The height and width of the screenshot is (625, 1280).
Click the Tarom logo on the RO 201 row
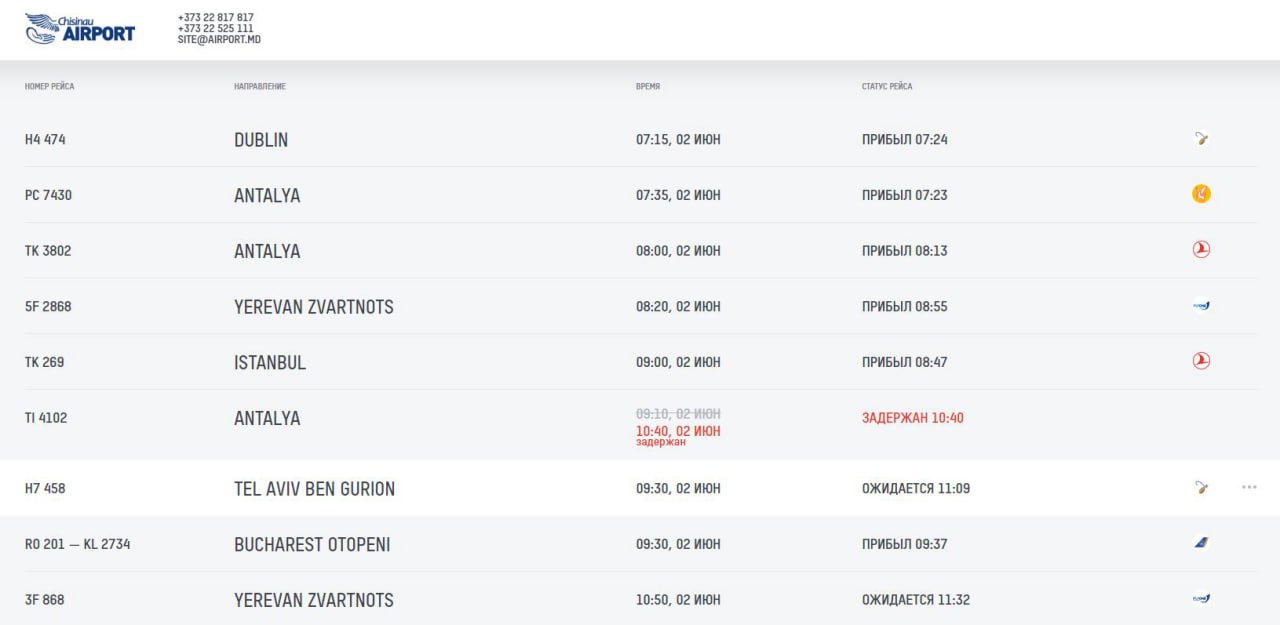pyautogui.click(x=1201, y=543)
